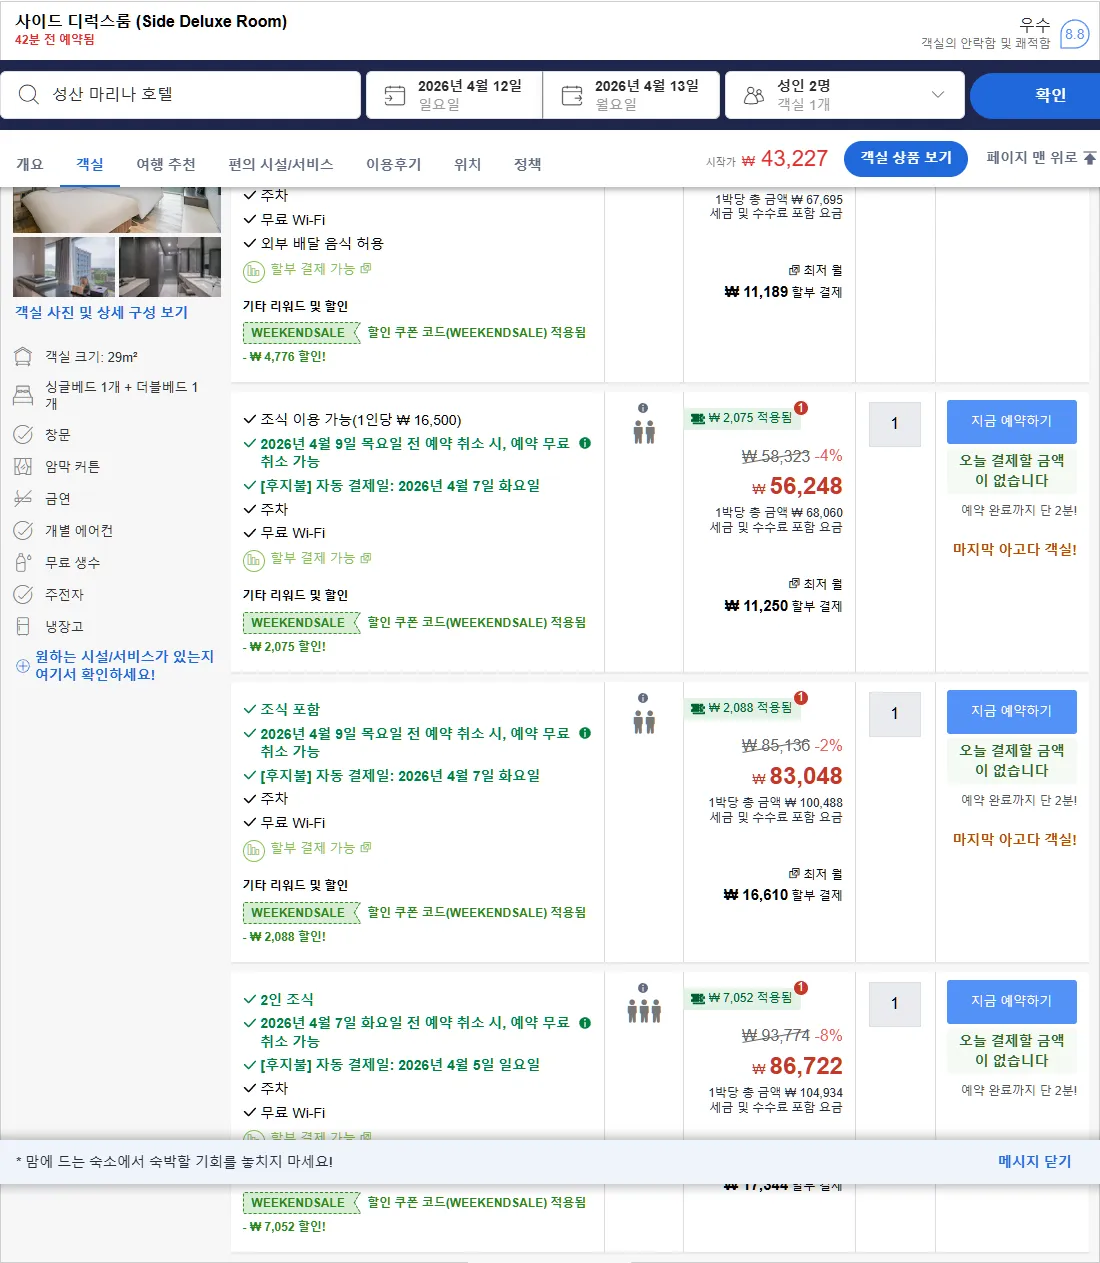The width and height of the screenshot is (1100, 1263).
Task: Click WEEKENDSALE coupon badge in 83,048 row
Action: [300, 913]
